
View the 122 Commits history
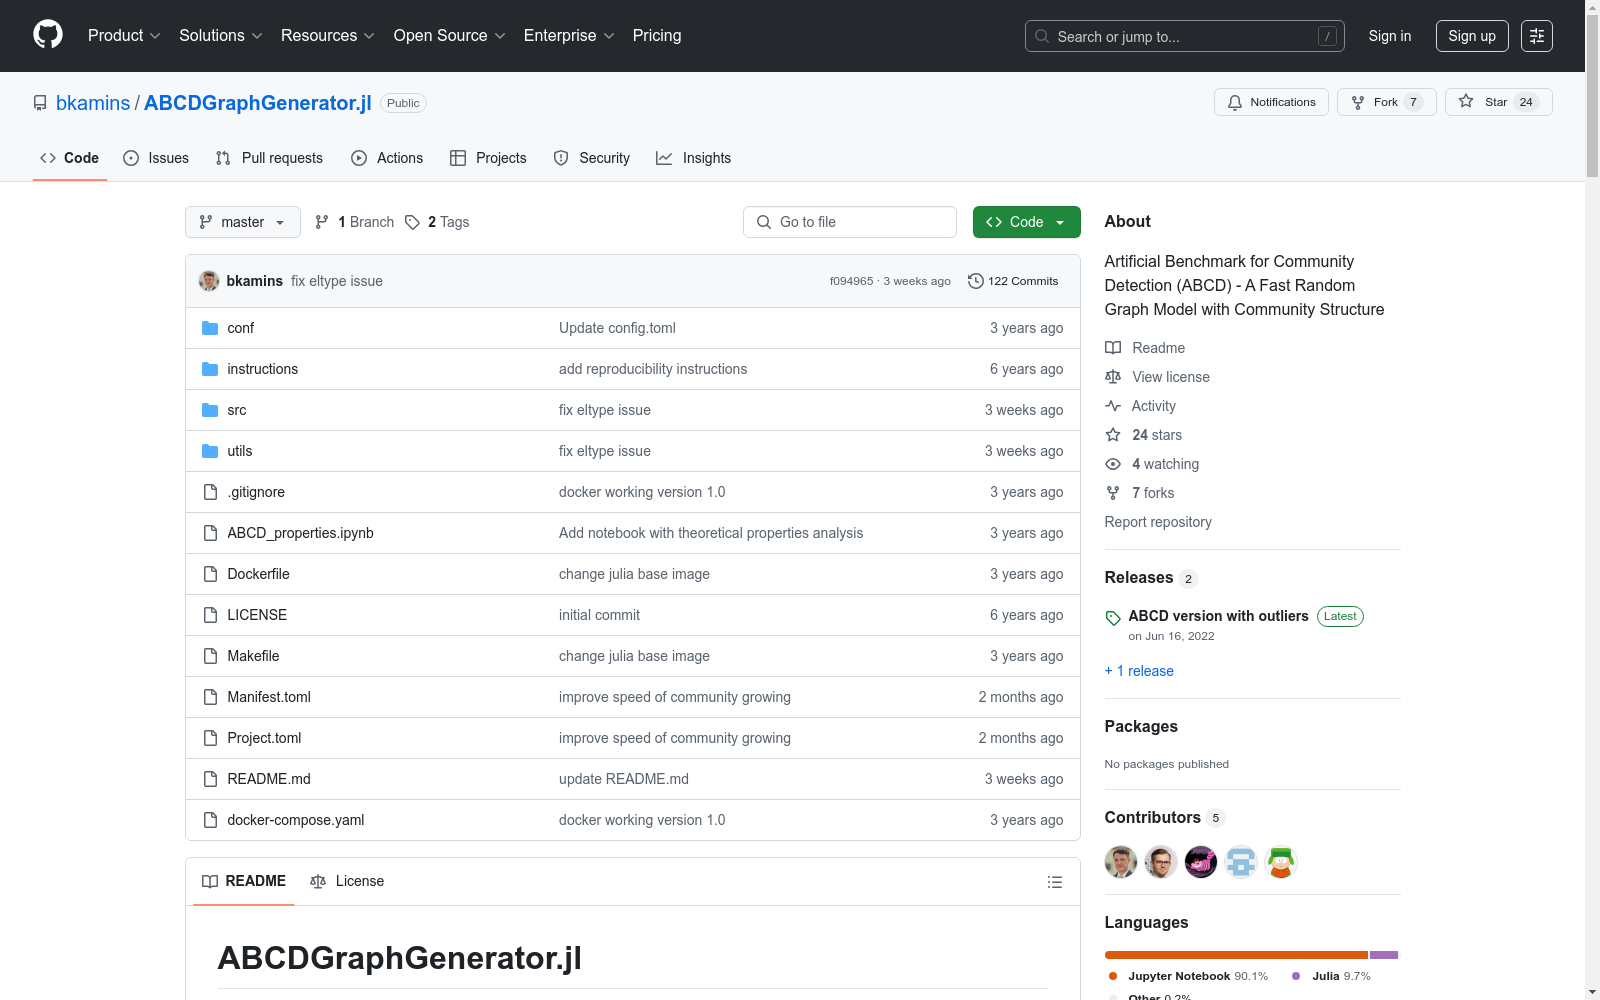tap(1013, 281)
